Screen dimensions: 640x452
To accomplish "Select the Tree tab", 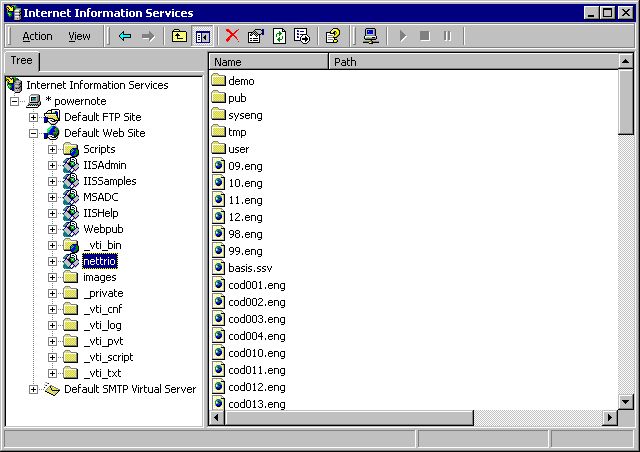I will pyautogui.click(x=21, y=61).
